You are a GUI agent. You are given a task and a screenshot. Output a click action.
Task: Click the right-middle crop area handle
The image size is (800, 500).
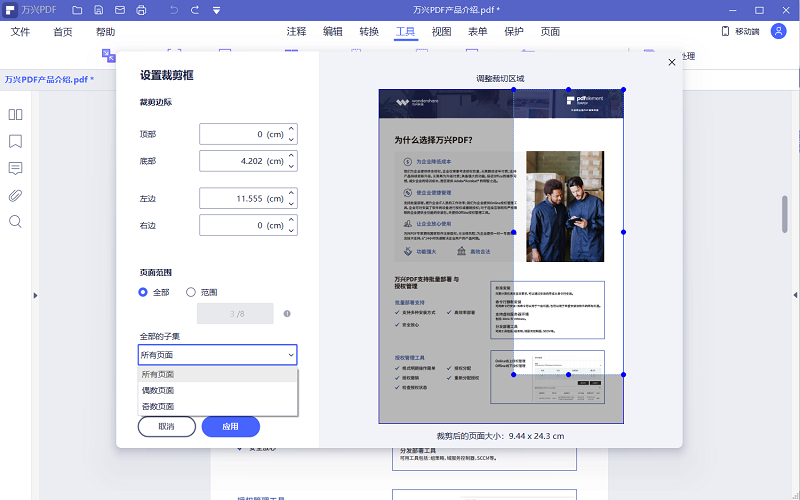tap(623, 232)
